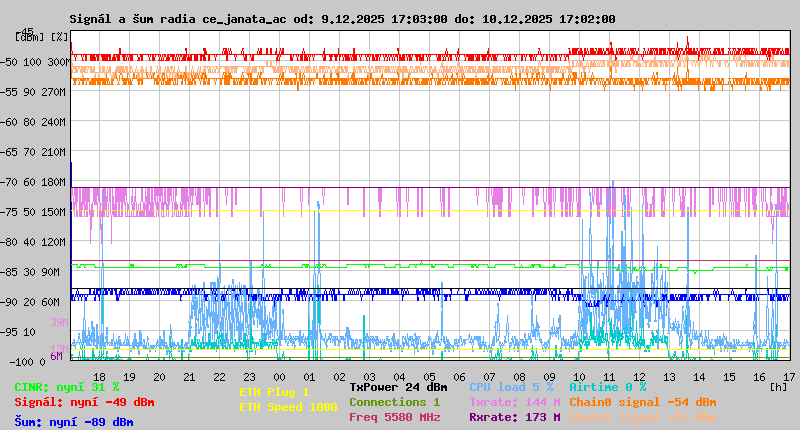Click the Txrate 144 M label
The height and width of the screenshot is (430, 800).
click(514, 402)
